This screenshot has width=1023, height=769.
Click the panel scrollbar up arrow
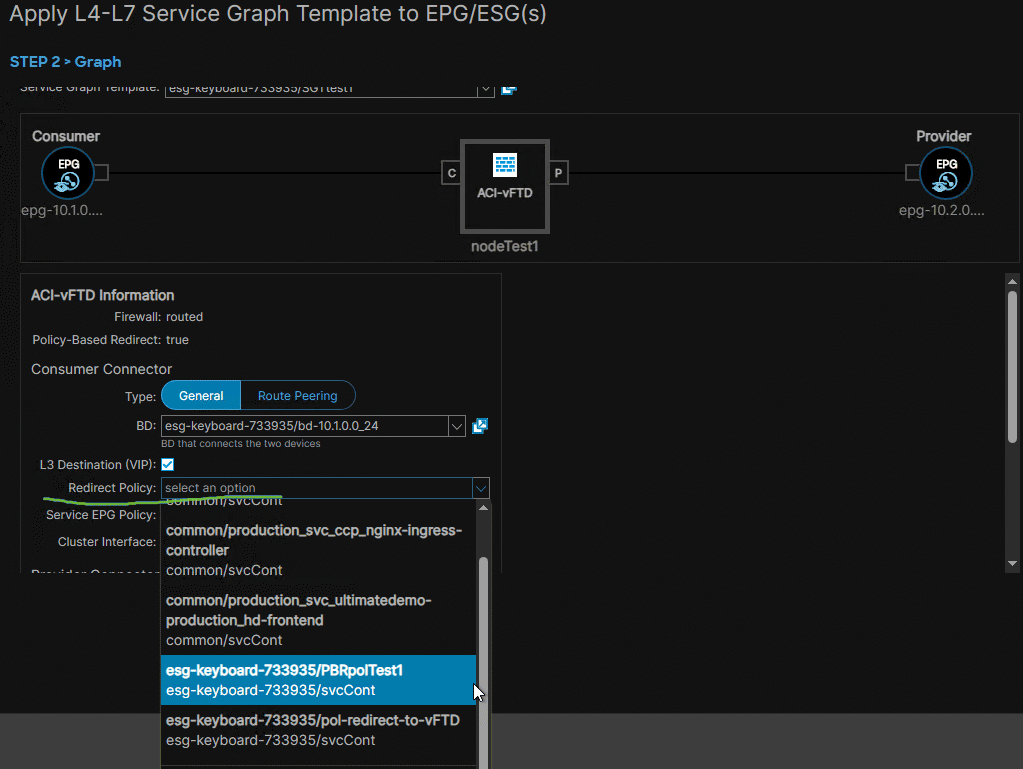[x=1012, y=282]
